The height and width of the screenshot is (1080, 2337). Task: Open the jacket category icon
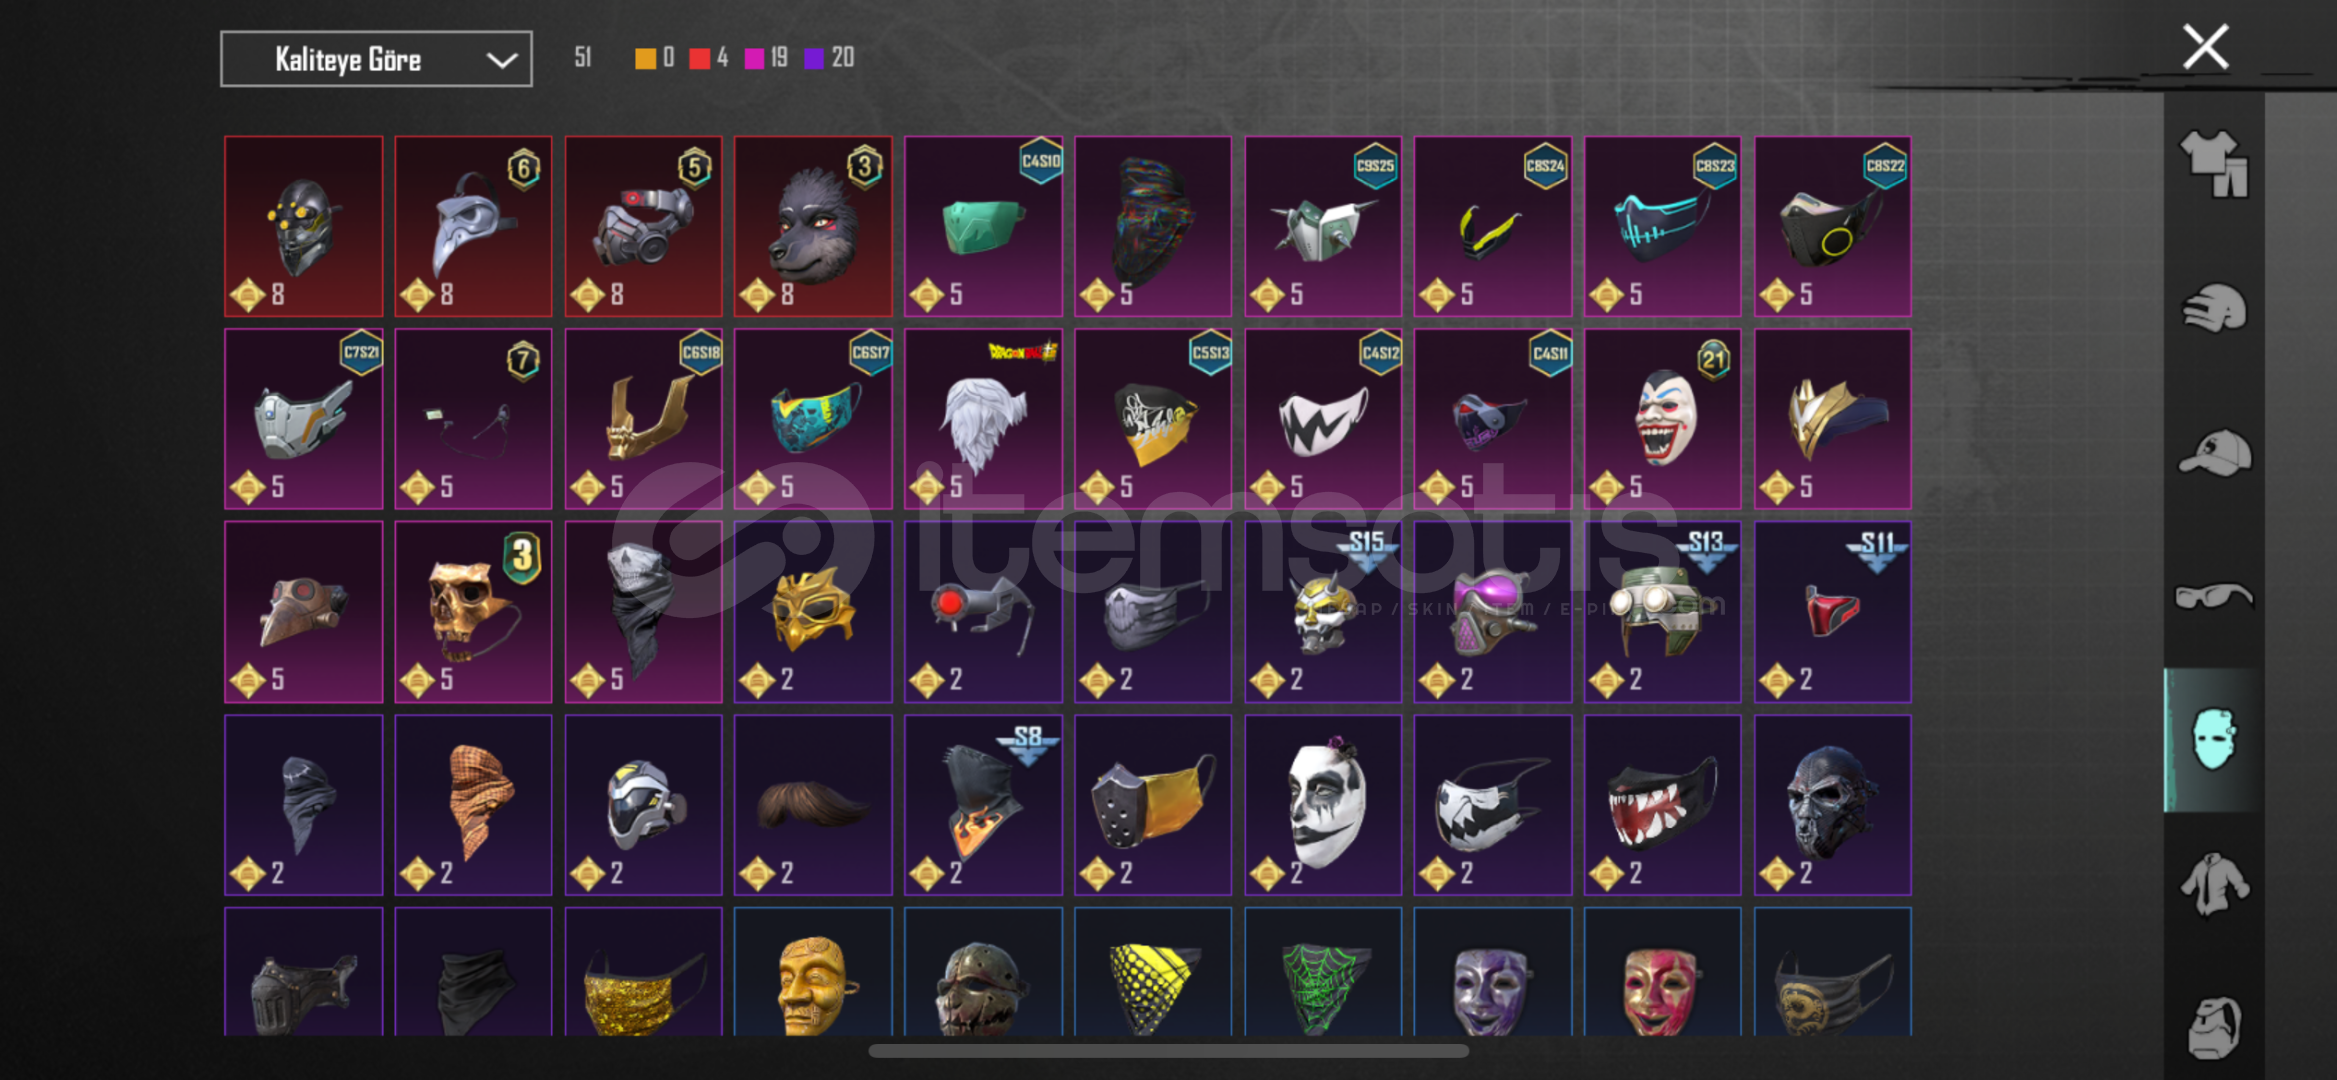[2214, 884]
